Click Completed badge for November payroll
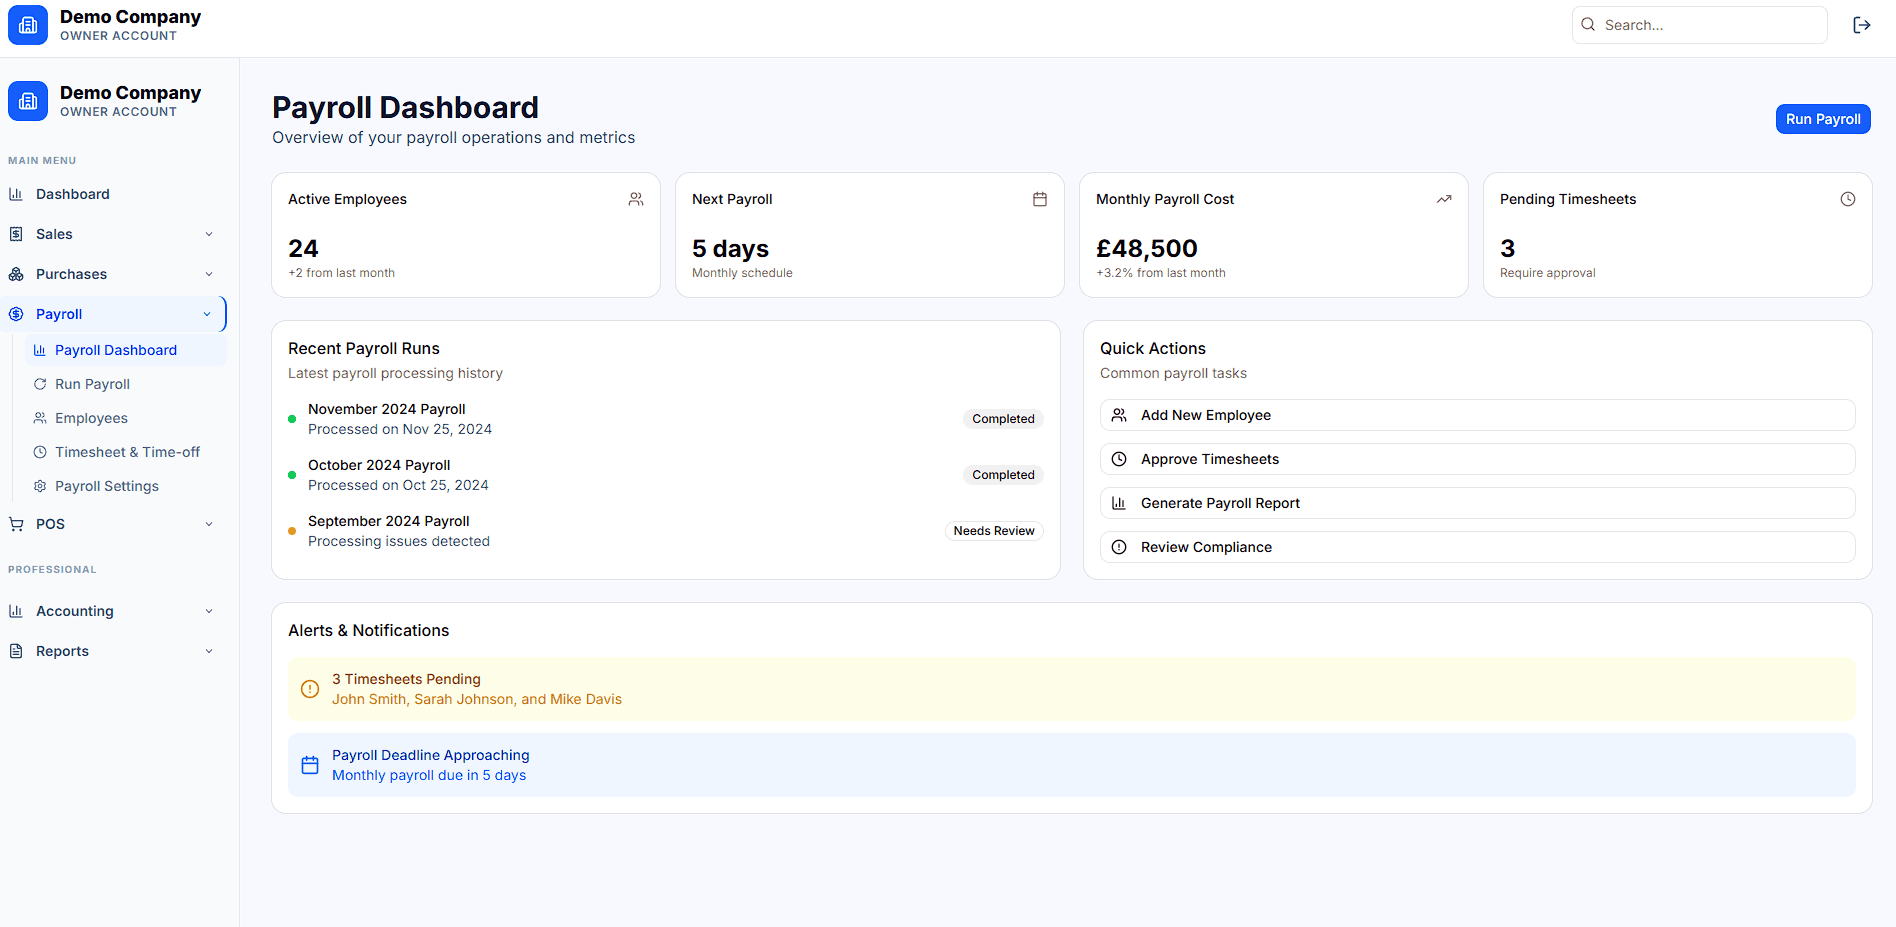Screen dimensions: 1896x927 pos(1003,419)
